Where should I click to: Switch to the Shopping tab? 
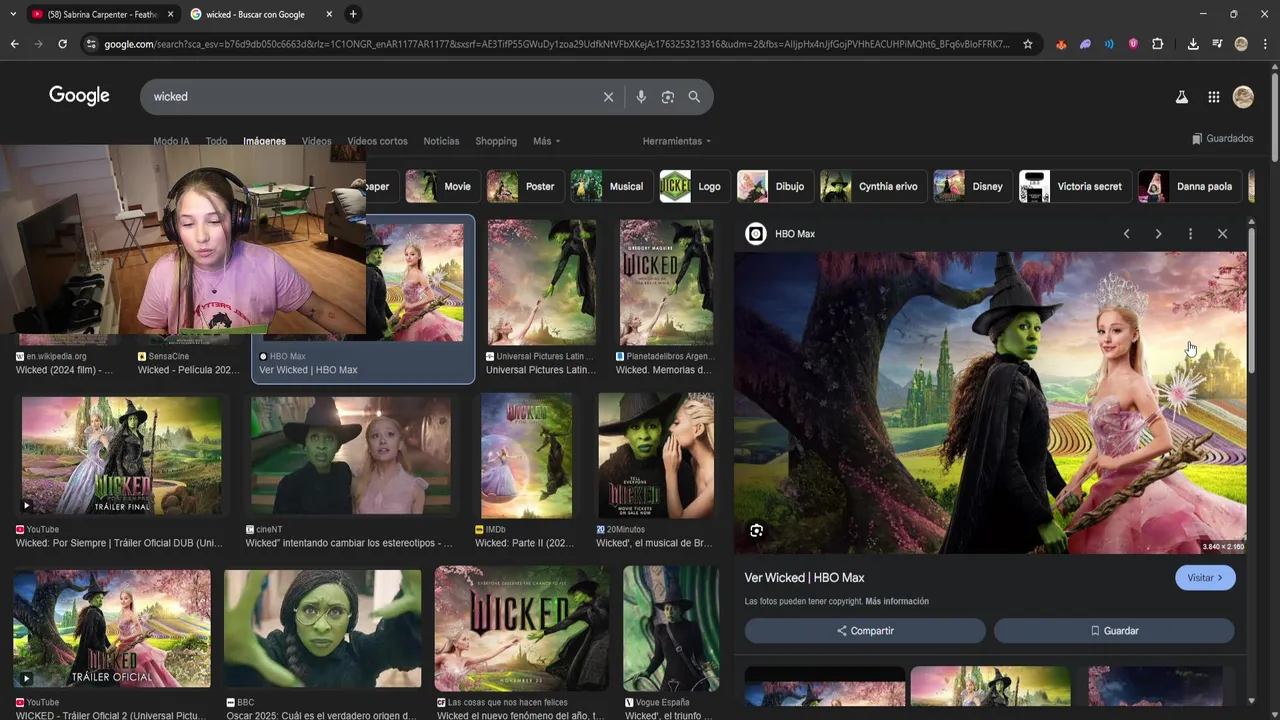click(x=496, y=141)
